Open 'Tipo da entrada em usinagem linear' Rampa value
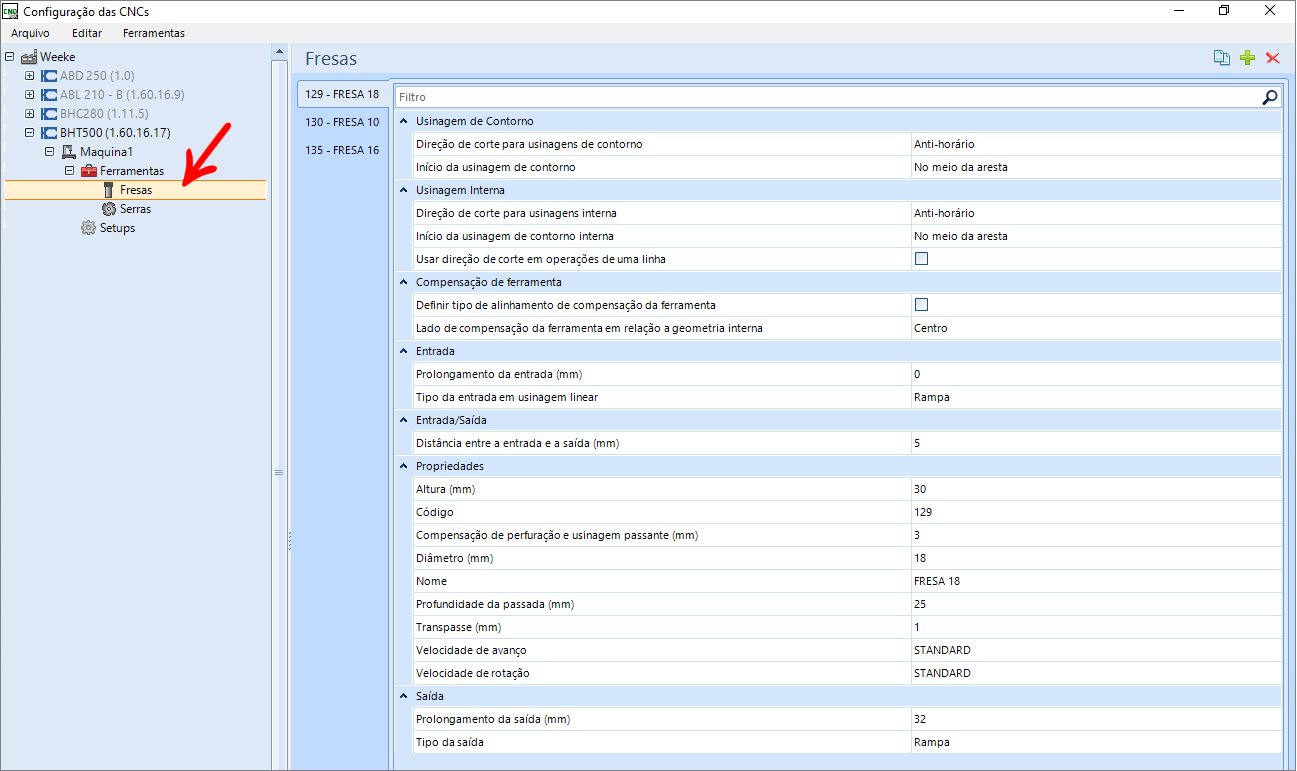This screenshot has height=771, width=1297. pos(1096,397)
